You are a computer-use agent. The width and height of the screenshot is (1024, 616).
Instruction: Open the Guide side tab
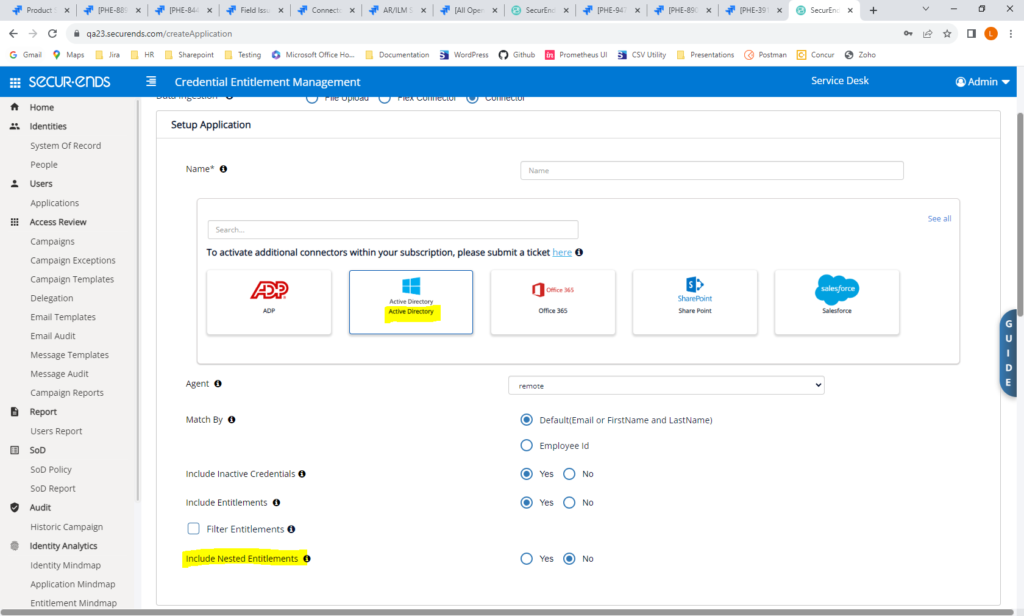point(1008,353)
